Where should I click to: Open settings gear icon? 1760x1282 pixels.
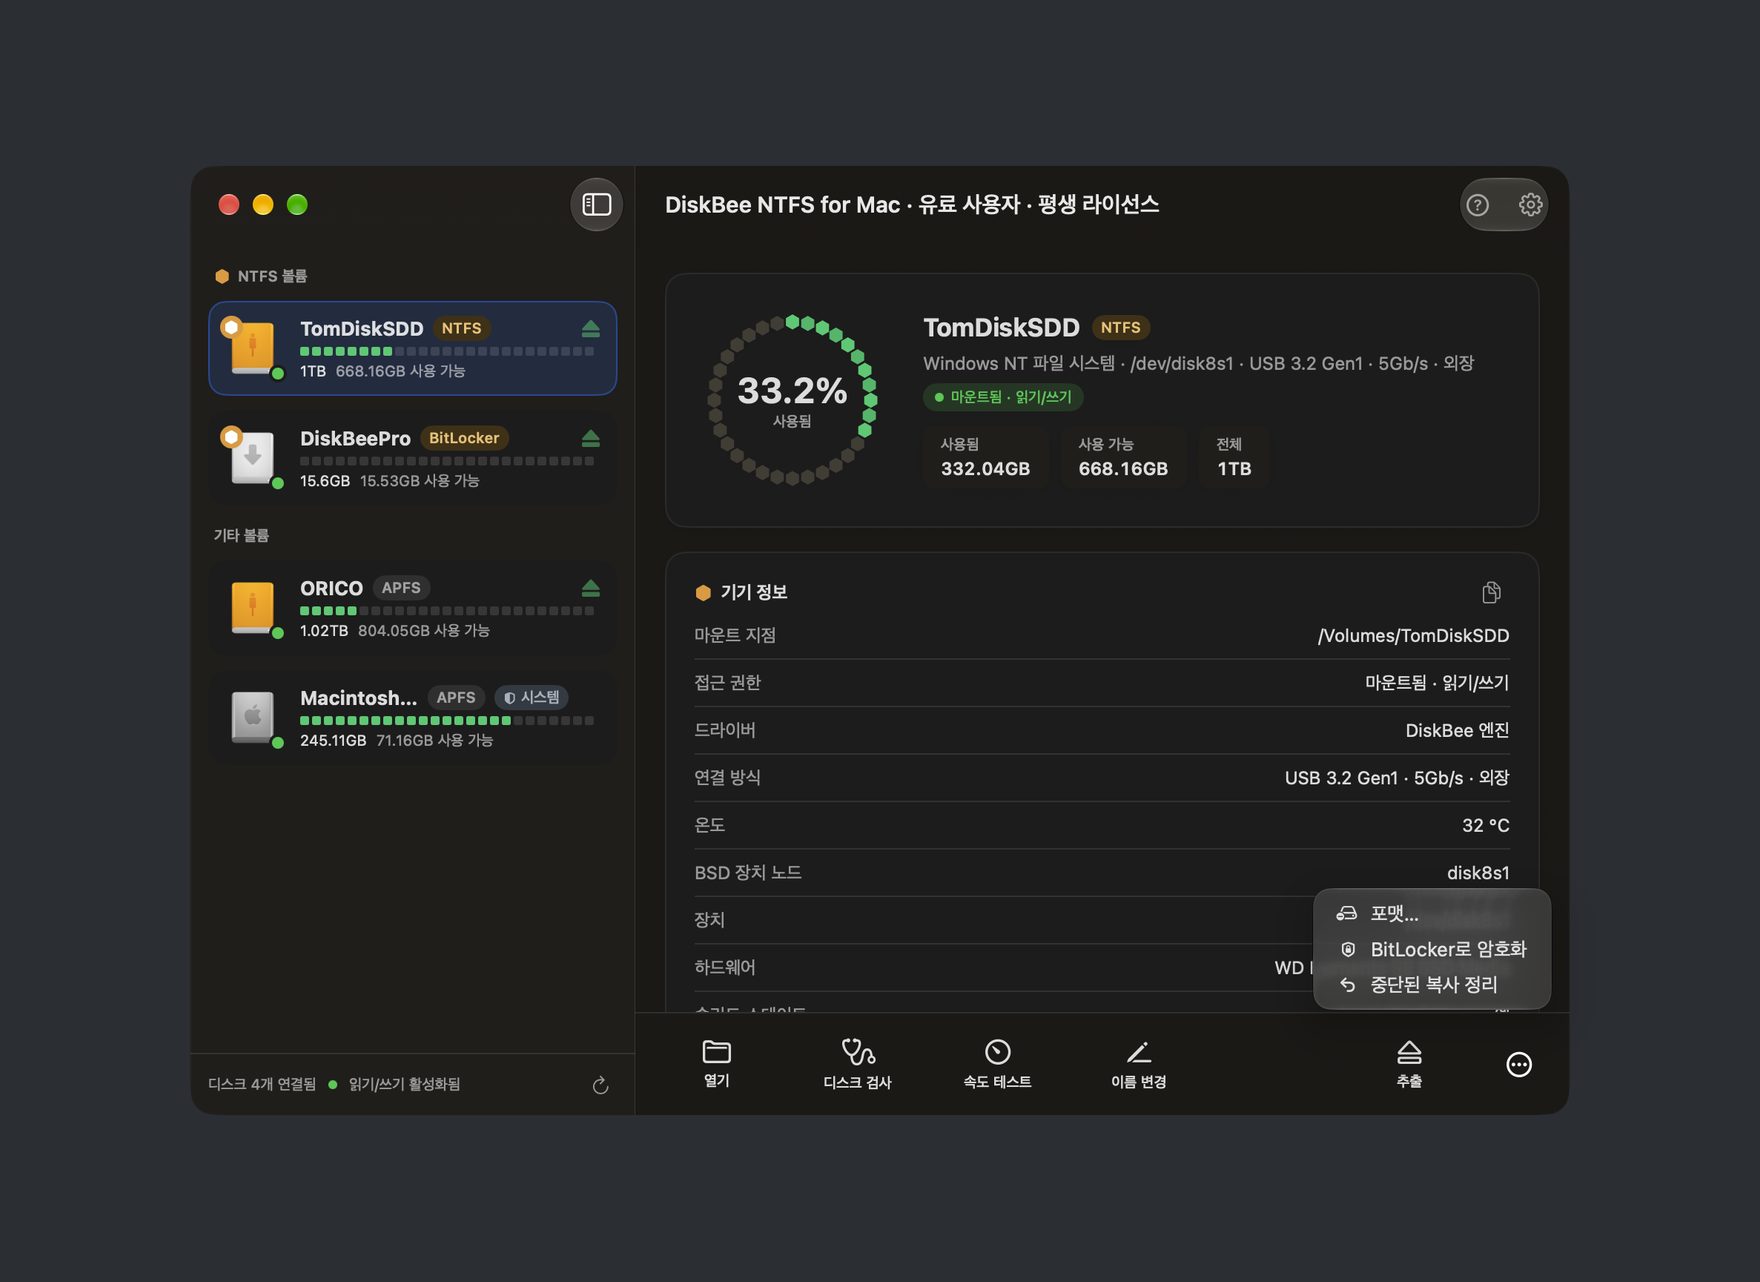(1530, 205)
